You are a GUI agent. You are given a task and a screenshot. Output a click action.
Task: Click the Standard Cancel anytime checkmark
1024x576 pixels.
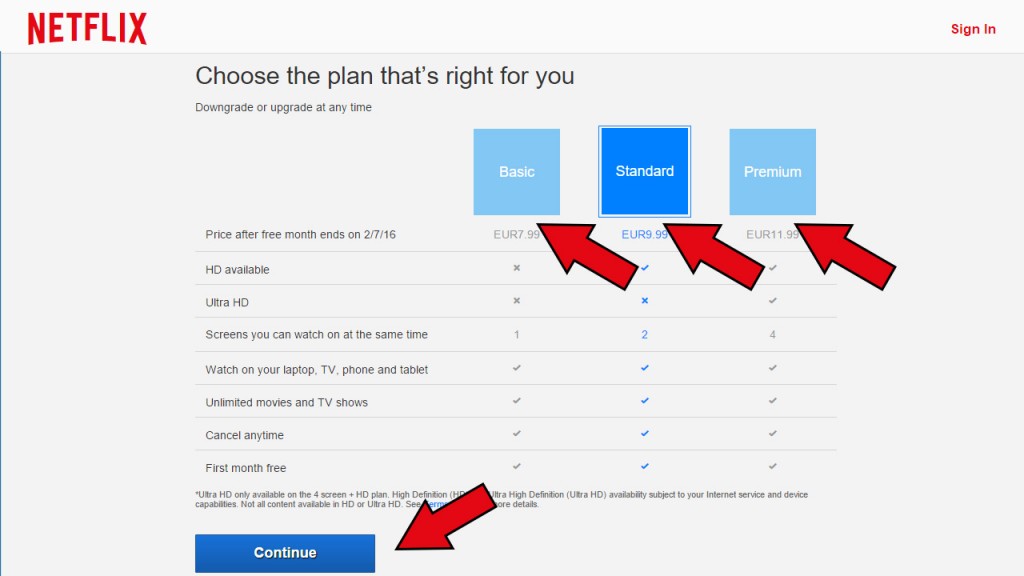[x=645, y=433]
